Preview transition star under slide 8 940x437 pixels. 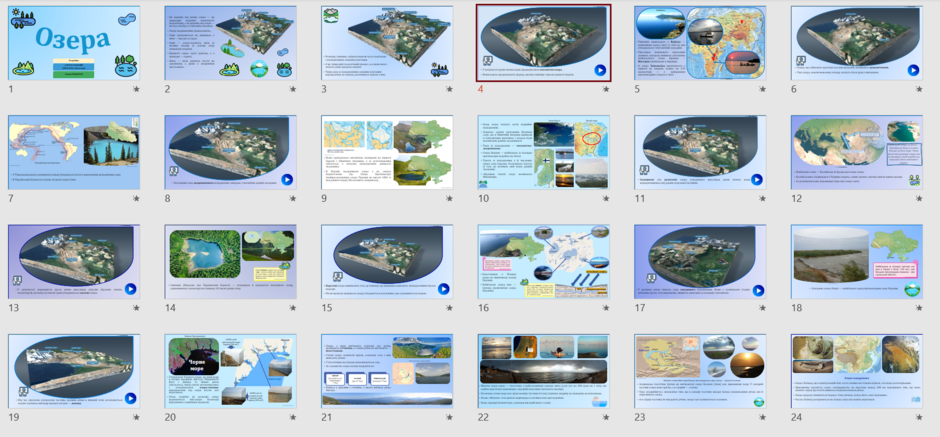point(293,198)
